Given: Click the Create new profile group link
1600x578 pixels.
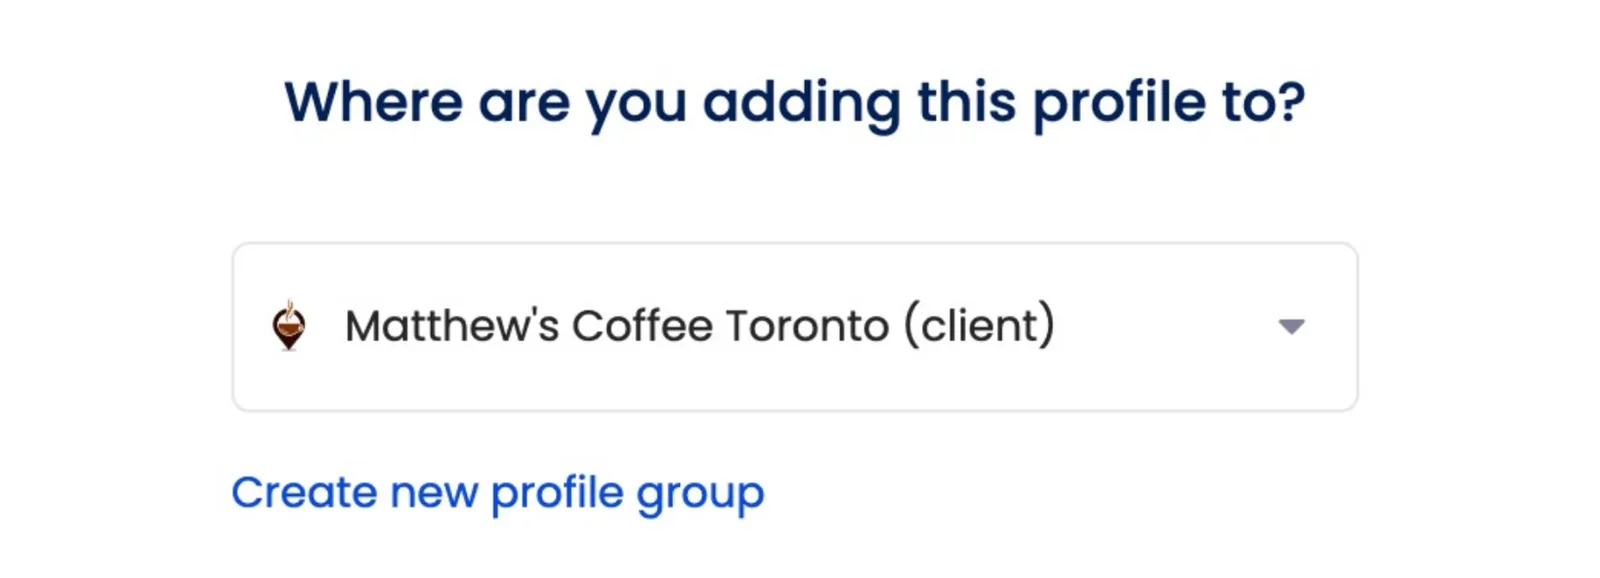Looking at the screenshot, I should 497,493.
